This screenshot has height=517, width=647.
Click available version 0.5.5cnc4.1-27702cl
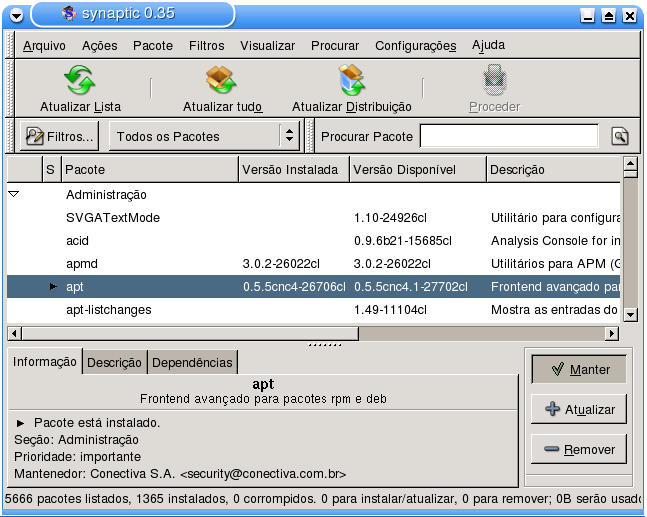click(411, 287)
